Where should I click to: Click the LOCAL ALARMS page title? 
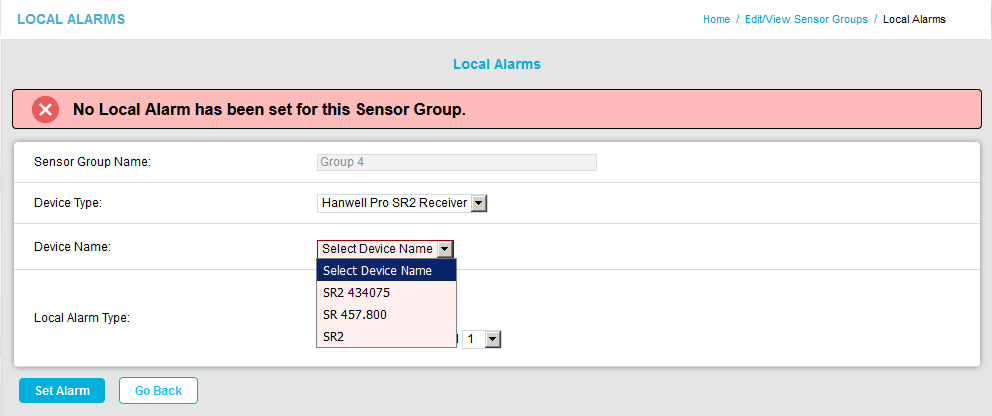71,20
